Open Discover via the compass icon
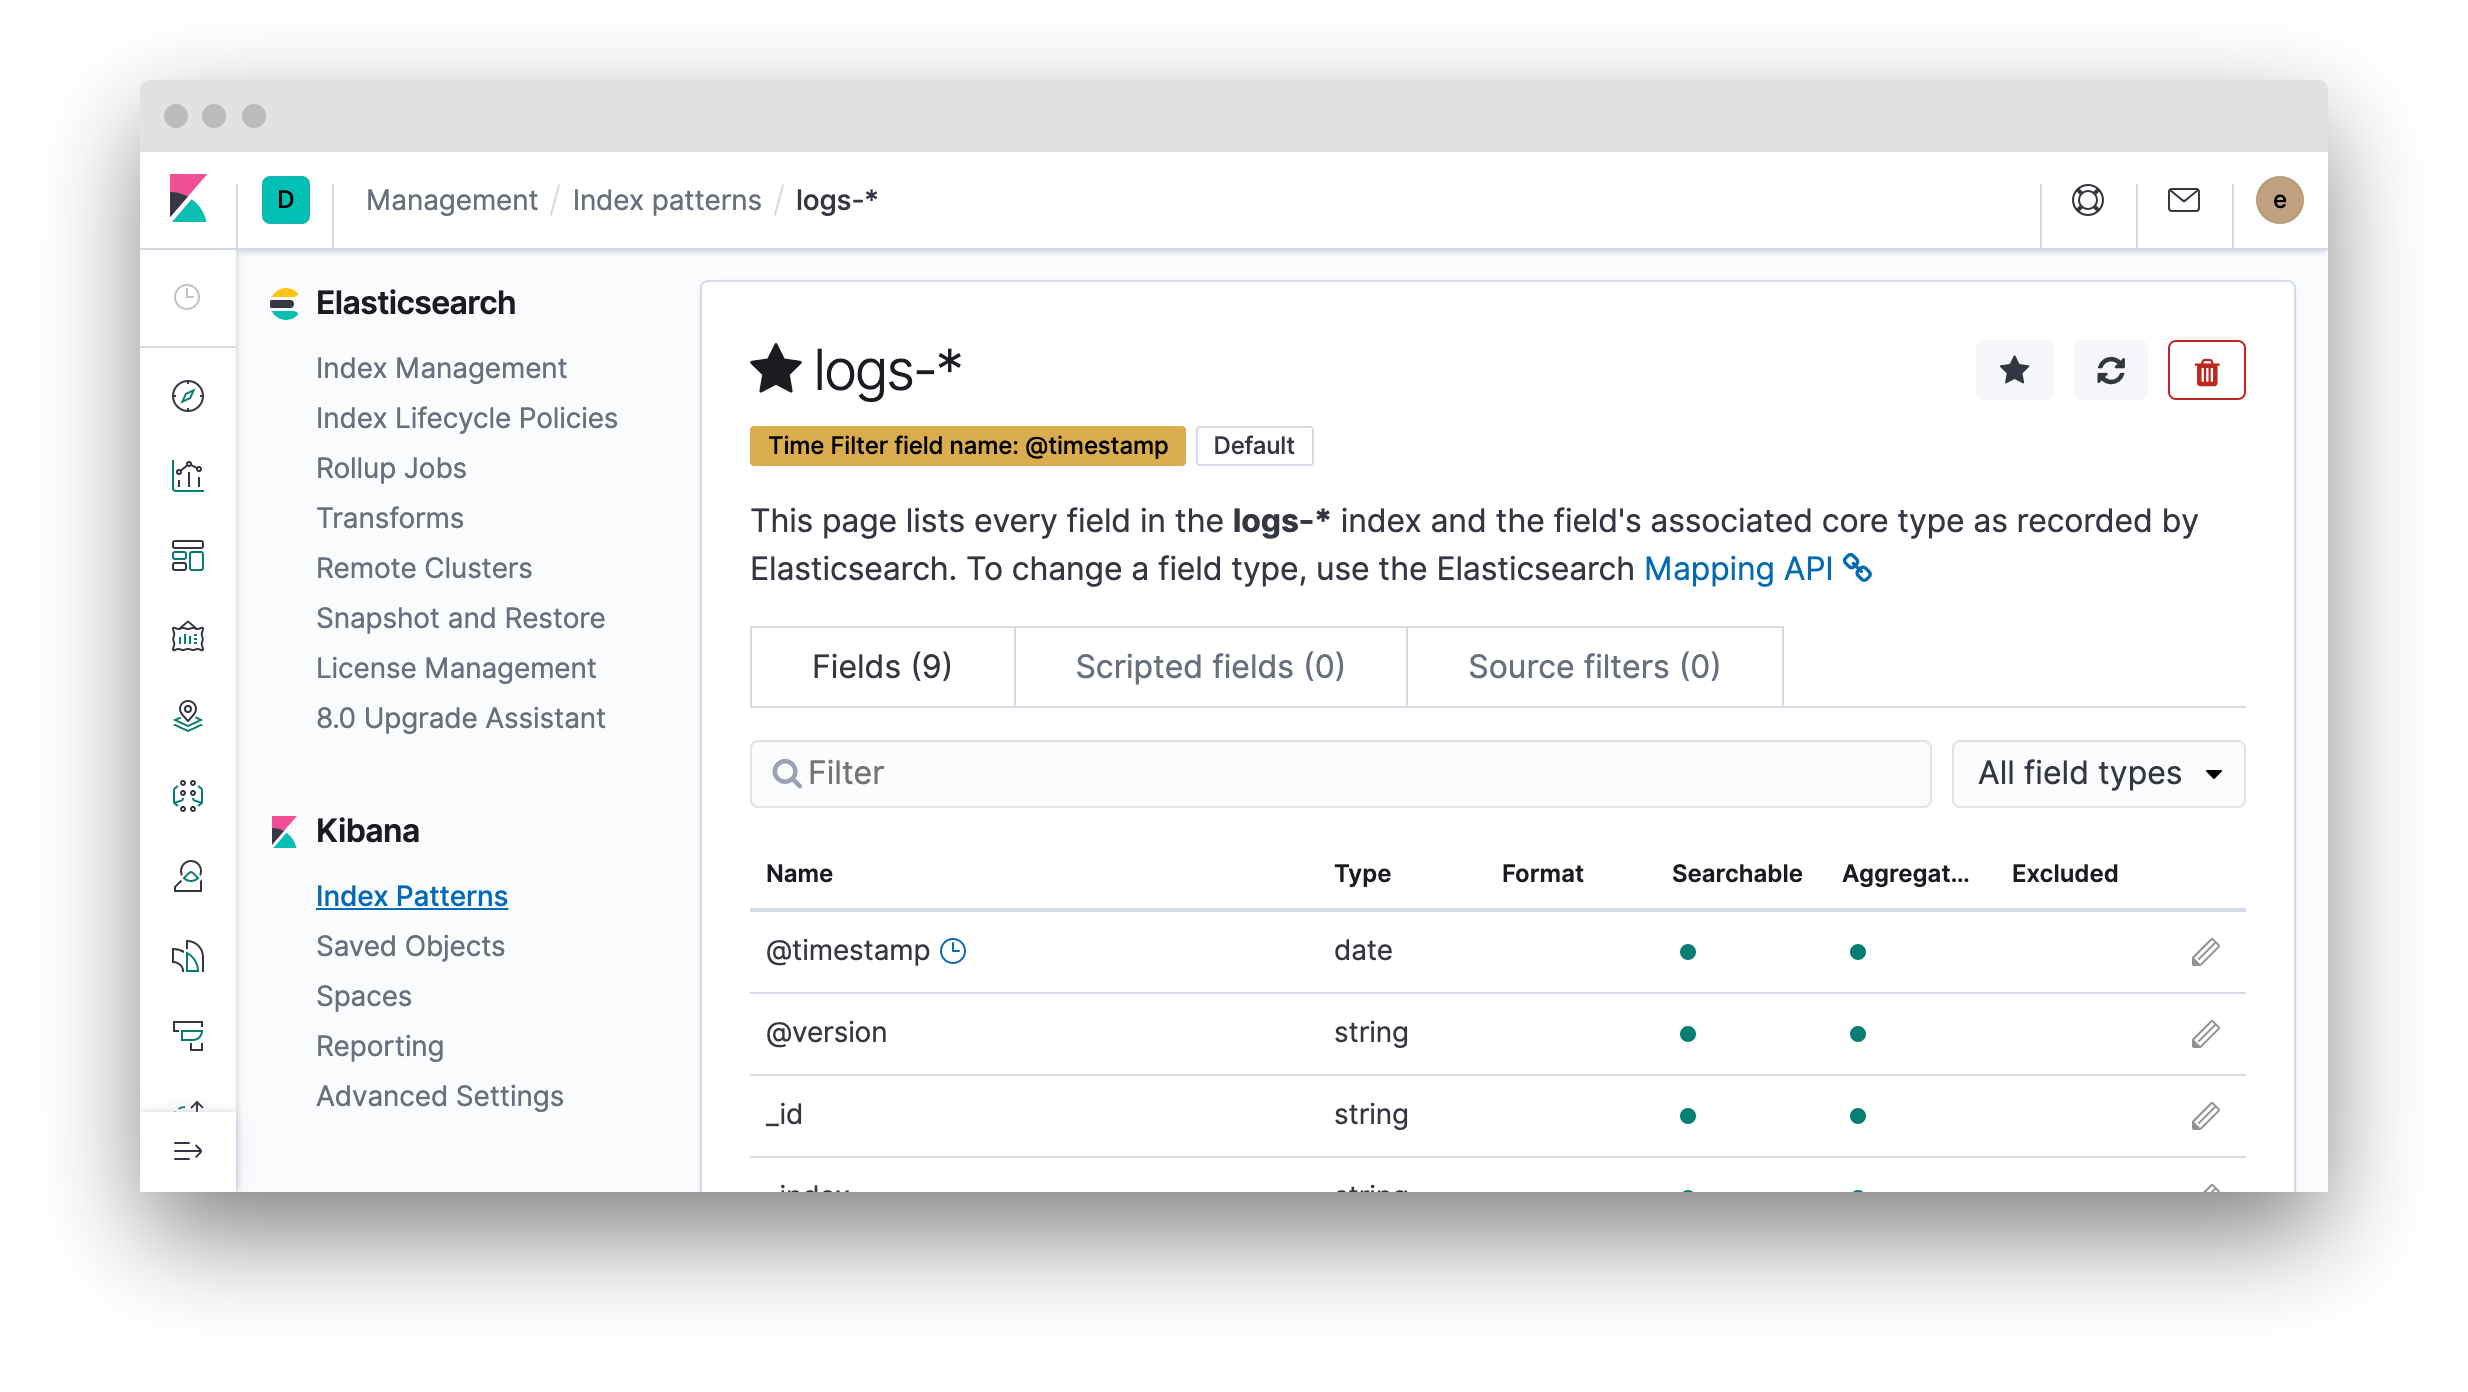2468x1392 pixels. (188, 396)
